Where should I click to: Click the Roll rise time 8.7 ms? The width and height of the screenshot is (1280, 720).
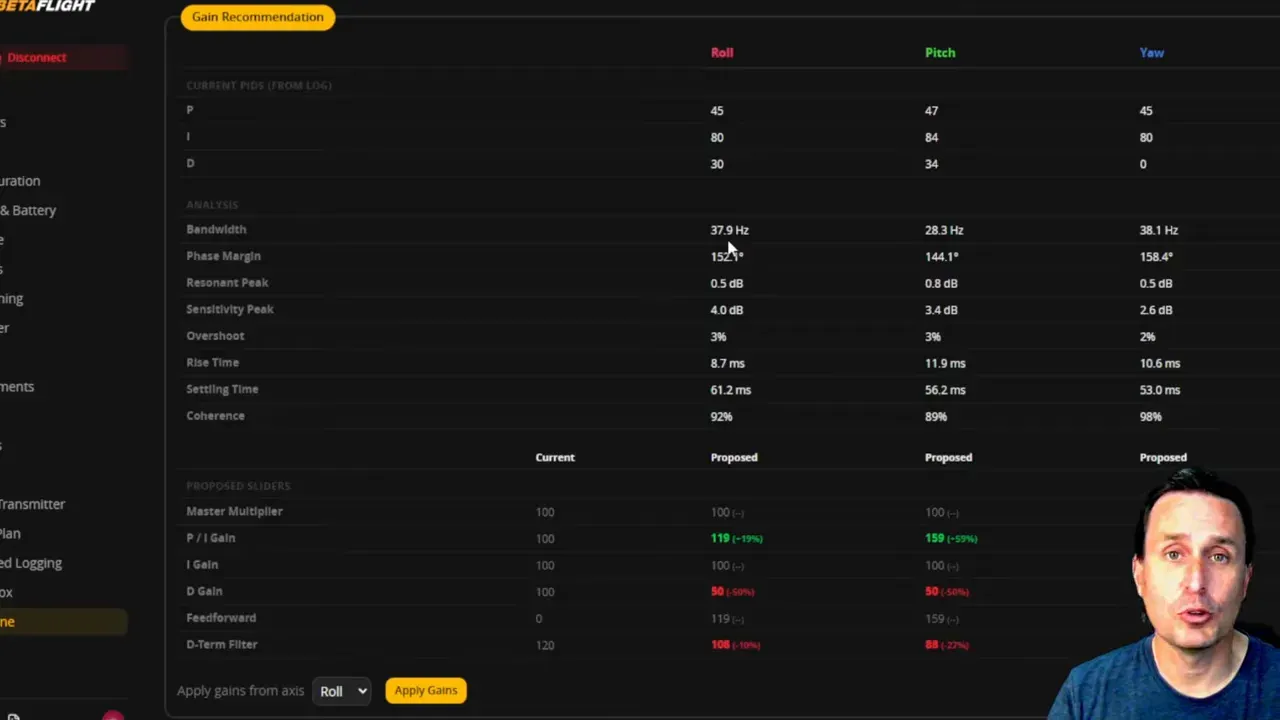(727, 363)
